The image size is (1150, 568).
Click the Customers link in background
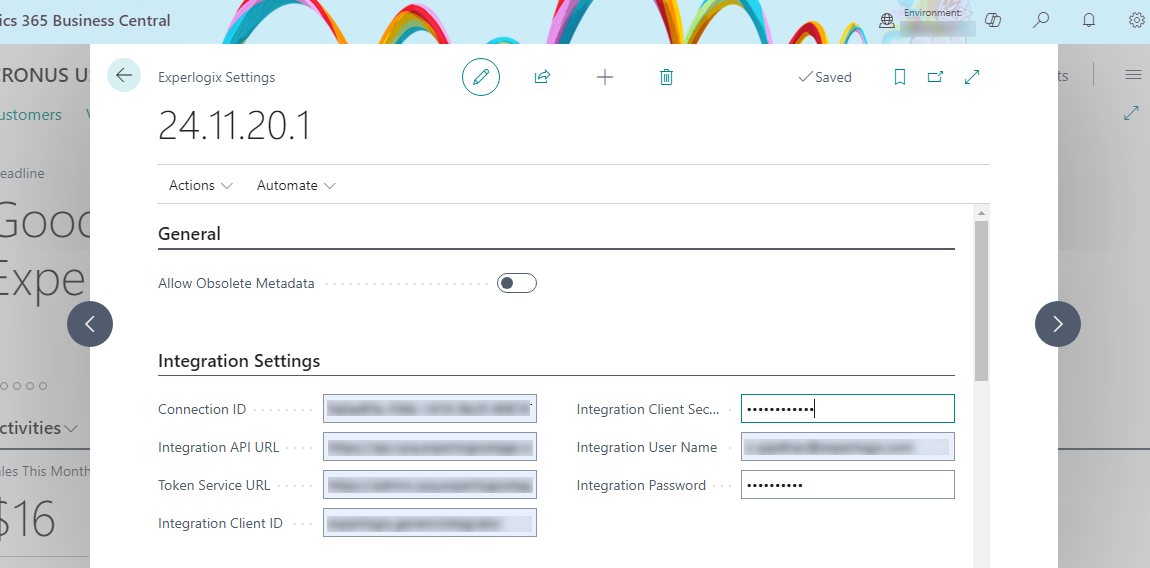pos(31,114)
